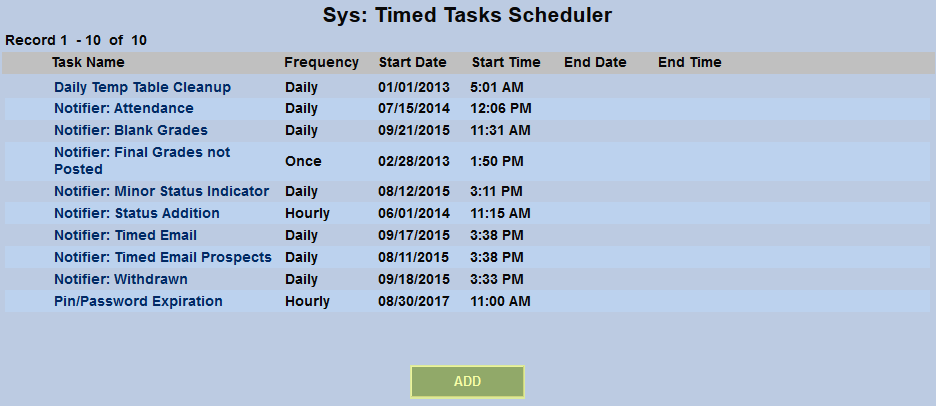This screenshot has height=406, width=936.
Task: Click the 01/01/2013 start date cell
Action: tap(414, 87)
